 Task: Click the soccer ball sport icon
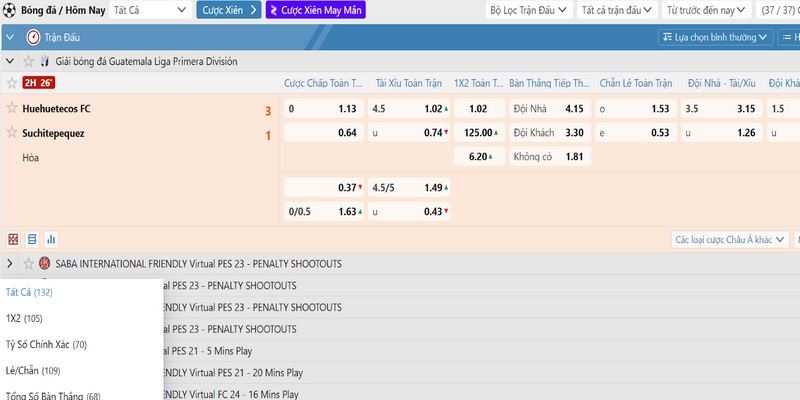tap(8, 11)
